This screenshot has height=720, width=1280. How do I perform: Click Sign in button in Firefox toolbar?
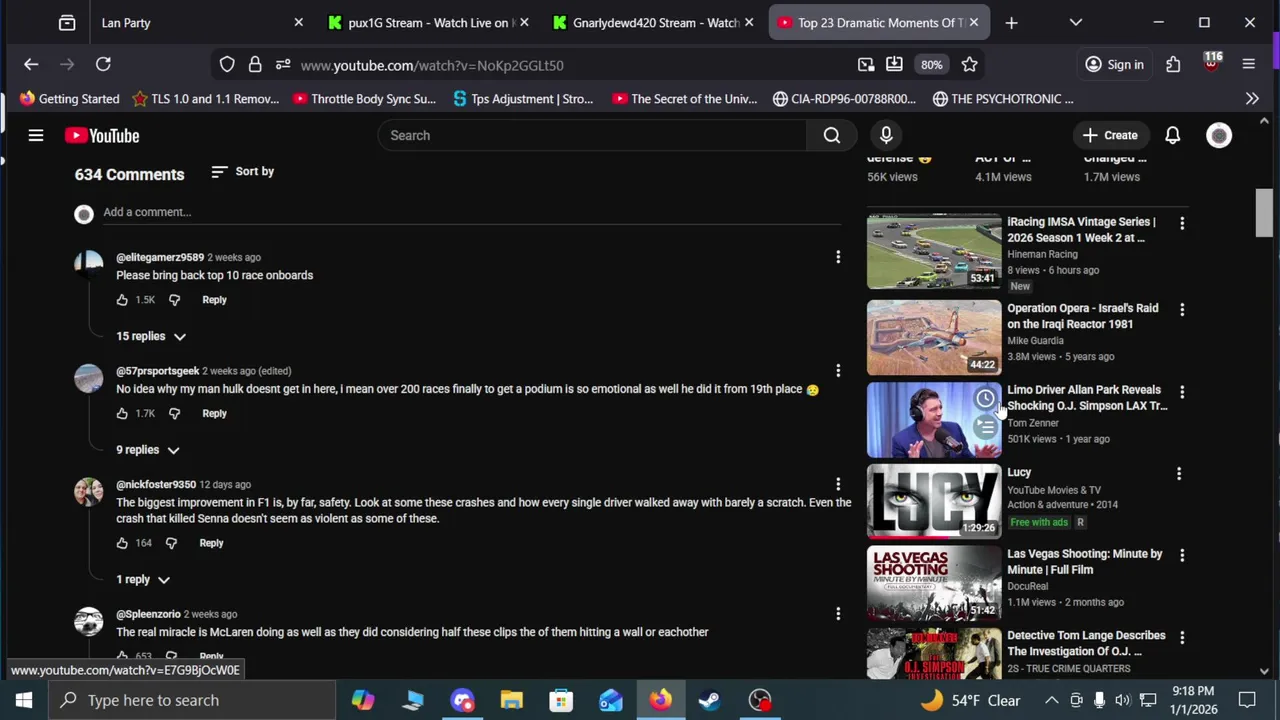(x=1114, y=65)
